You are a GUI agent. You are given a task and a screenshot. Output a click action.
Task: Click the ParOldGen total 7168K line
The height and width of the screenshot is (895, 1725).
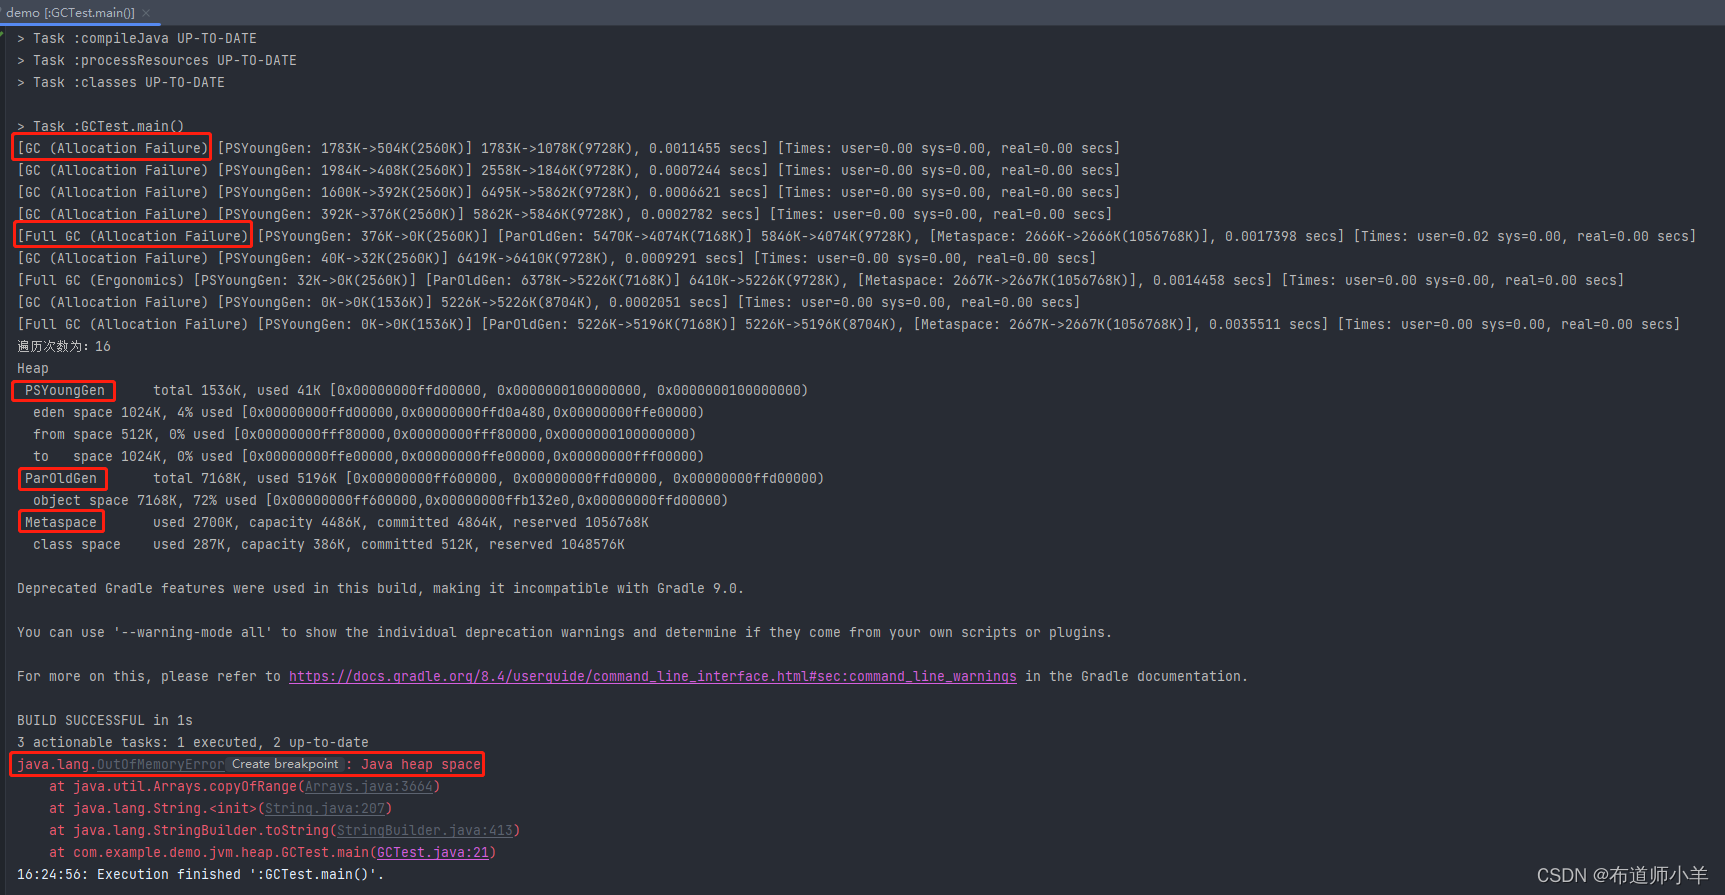coord(424,479)
